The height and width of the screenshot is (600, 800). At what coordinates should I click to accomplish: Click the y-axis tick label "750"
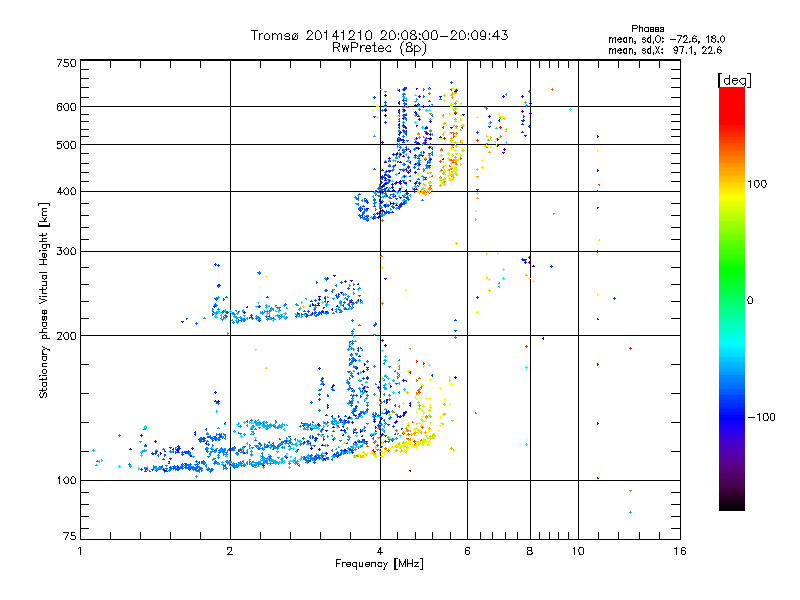[66, 63]
